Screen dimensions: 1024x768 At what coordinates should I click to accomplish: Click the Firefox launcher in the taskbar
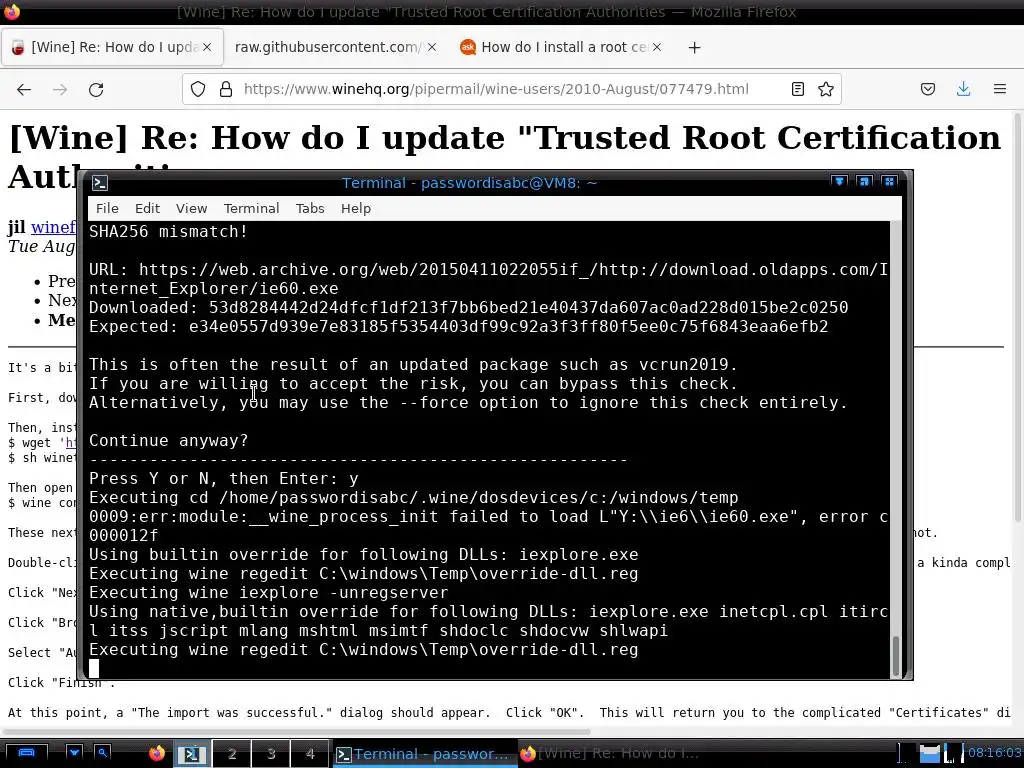(157, 754)
